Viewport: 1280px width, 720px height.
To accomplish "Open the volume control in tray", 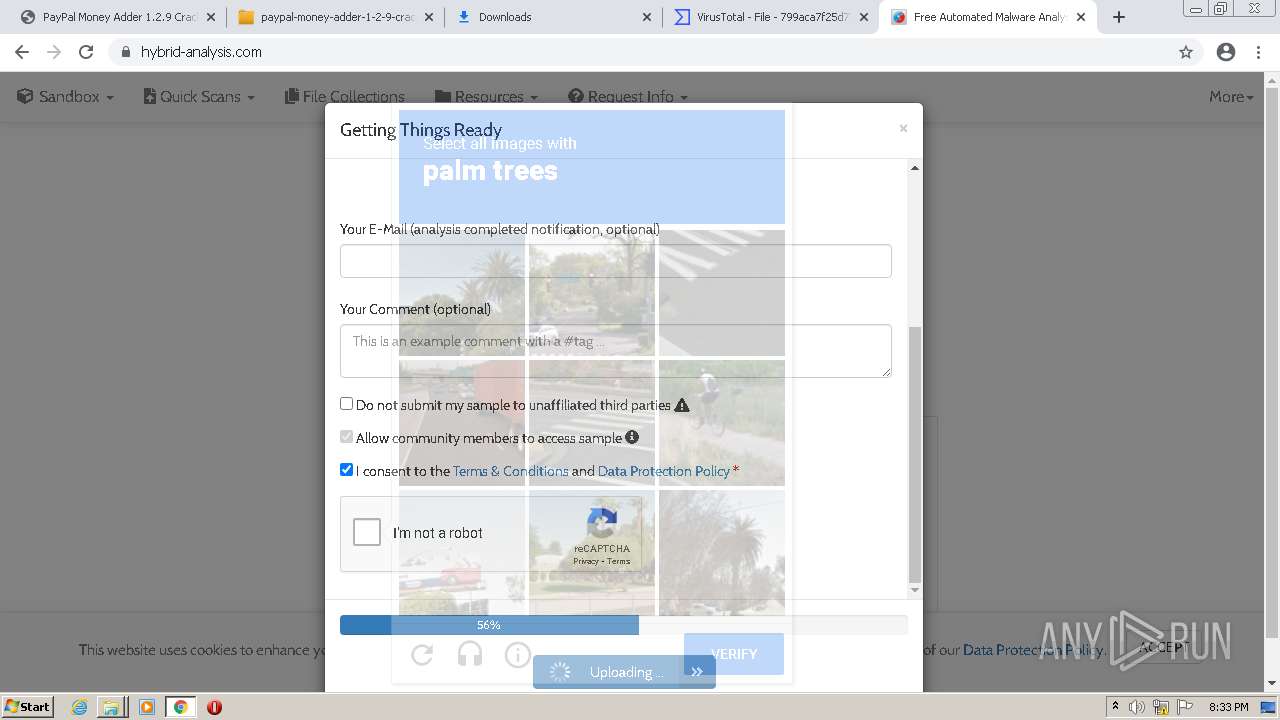I will (x=1137, y=707).
